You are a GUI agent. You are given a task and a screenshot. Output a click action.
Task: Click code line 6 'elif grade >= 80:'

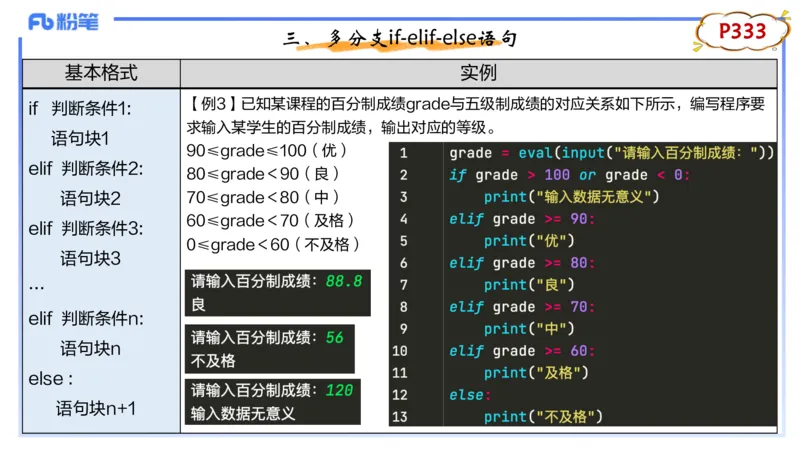pyautogui.click(x=521, y=263)
